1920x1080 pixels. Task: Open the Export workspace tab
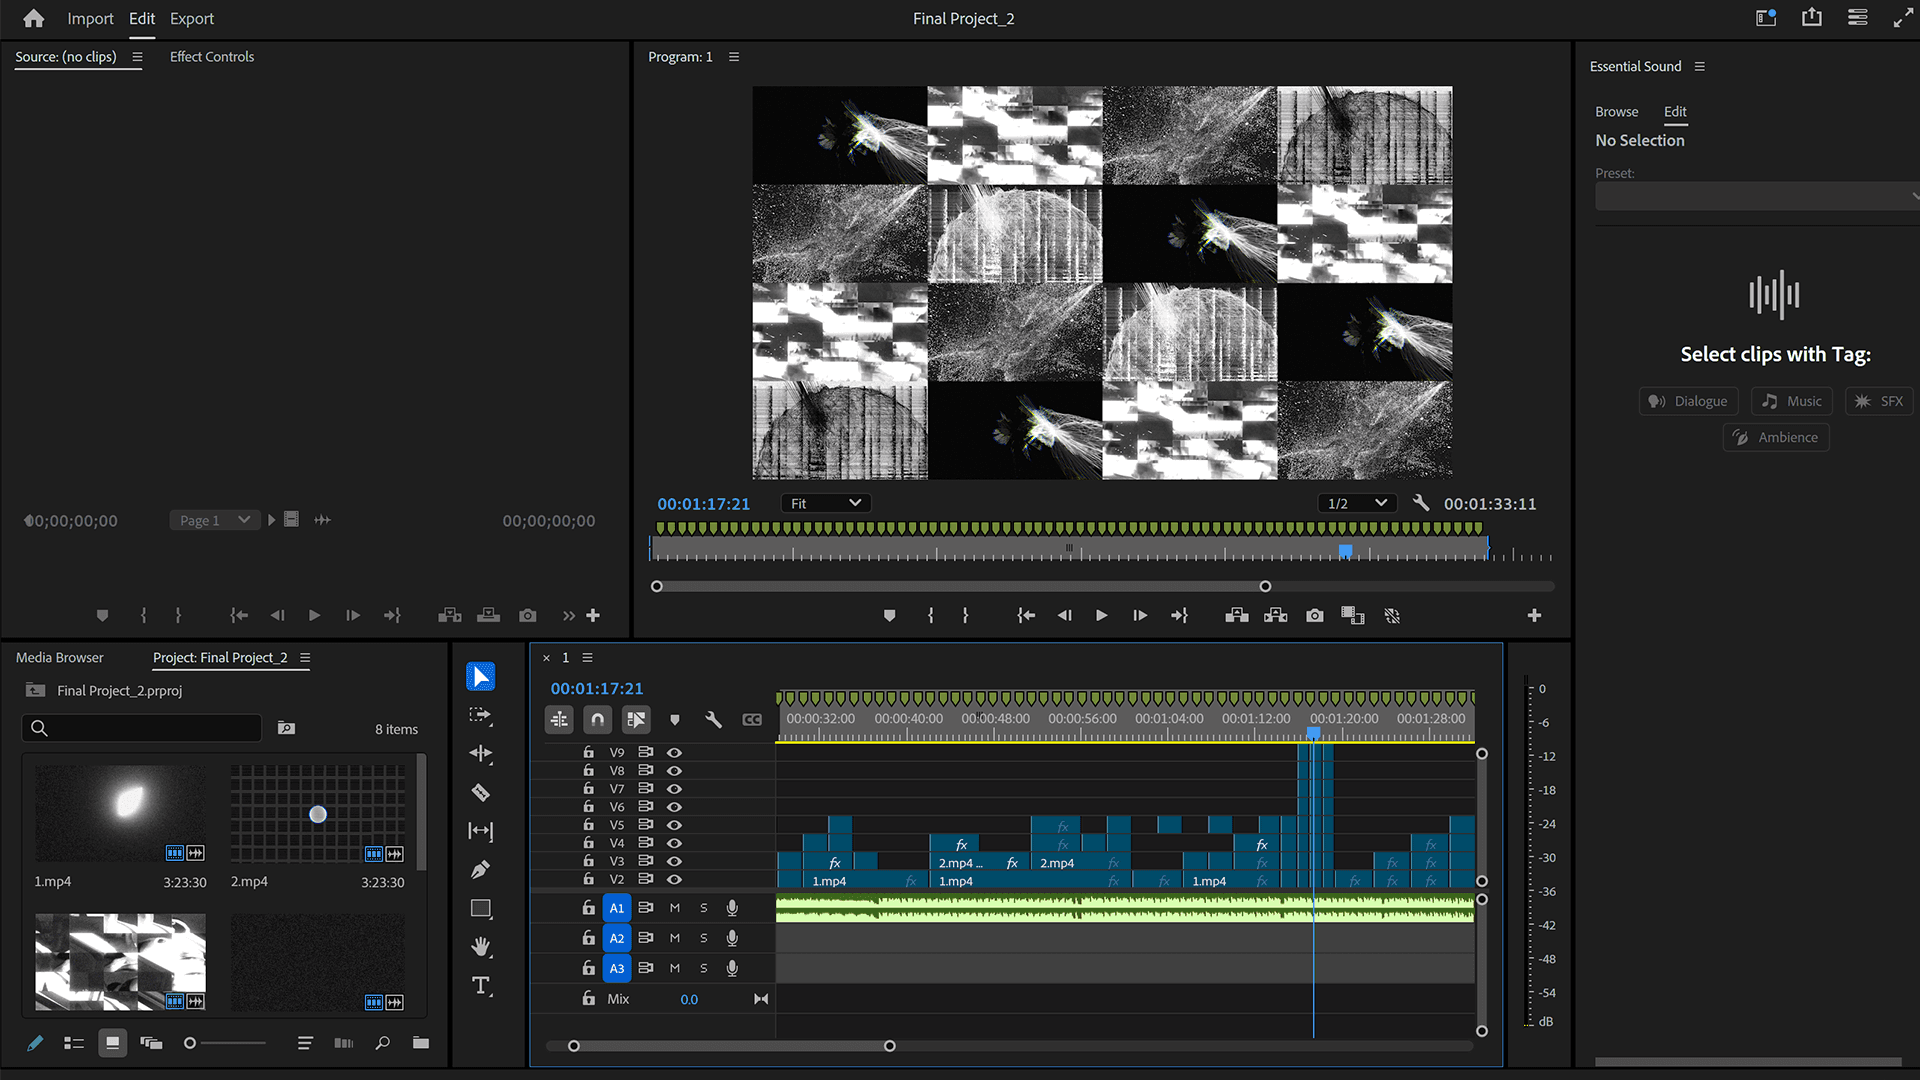point(192,19)
